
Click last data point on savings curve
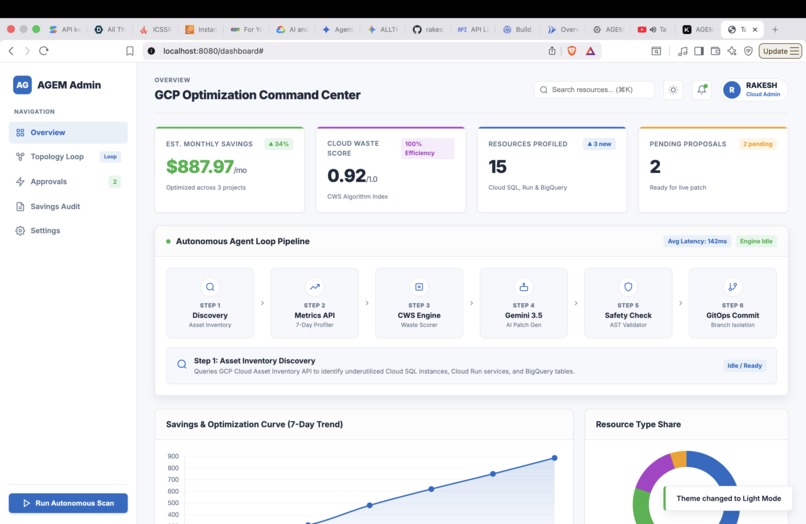tap(554, 458)
